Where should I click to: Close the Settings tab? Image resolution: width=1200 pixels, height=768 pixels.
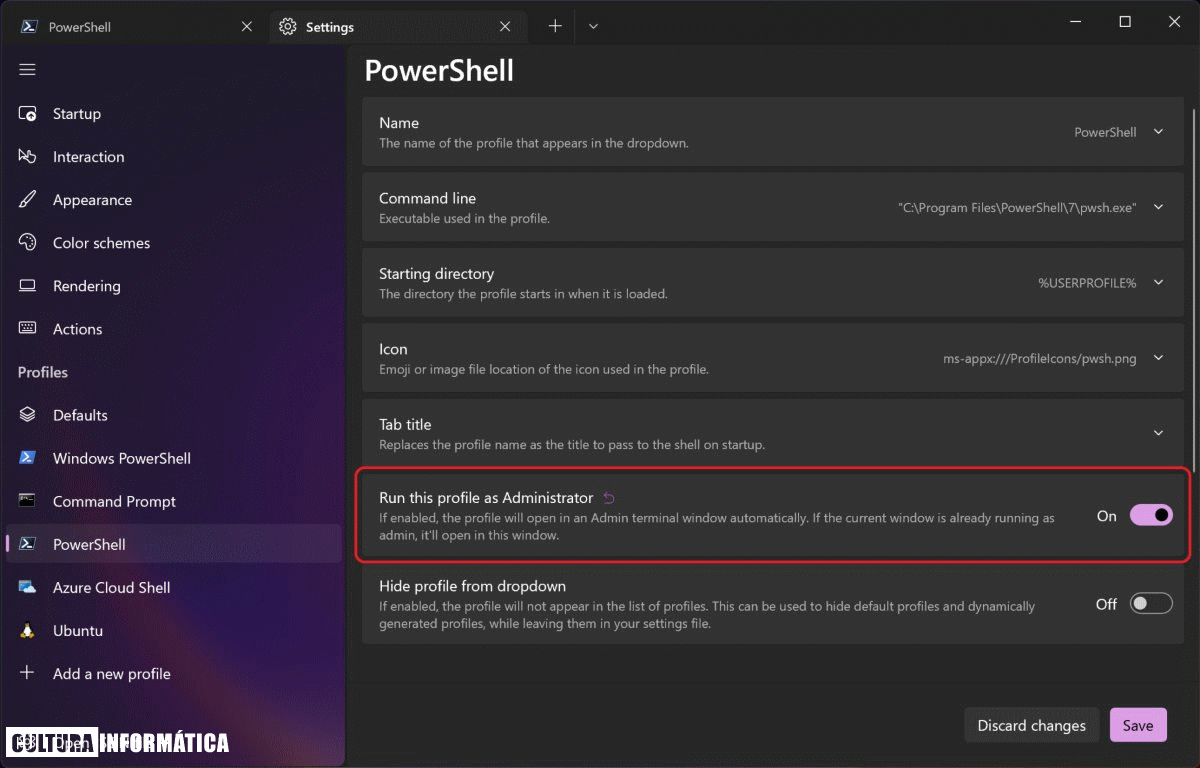(x=506, y=27)
